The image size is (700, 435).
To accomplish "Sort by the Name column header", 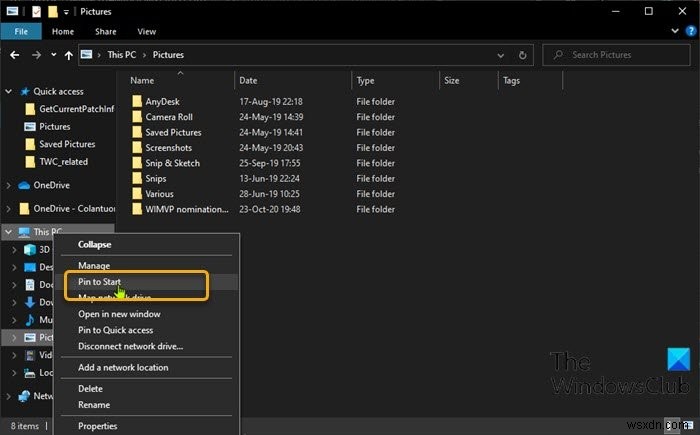I will click(x=142, y=80).
